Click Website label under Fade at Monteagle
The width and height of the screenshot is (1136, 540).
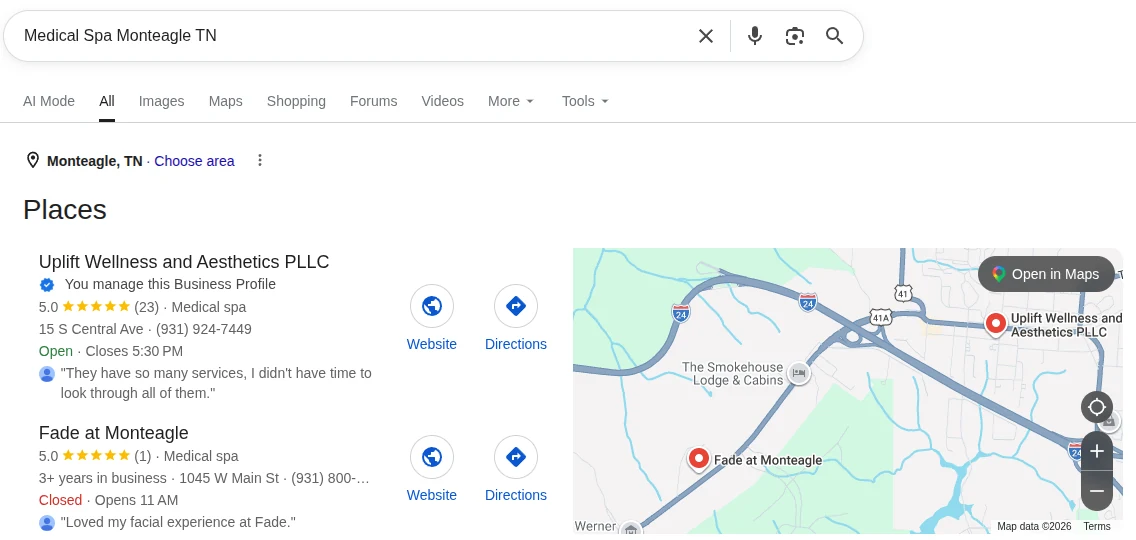[432, 495]
